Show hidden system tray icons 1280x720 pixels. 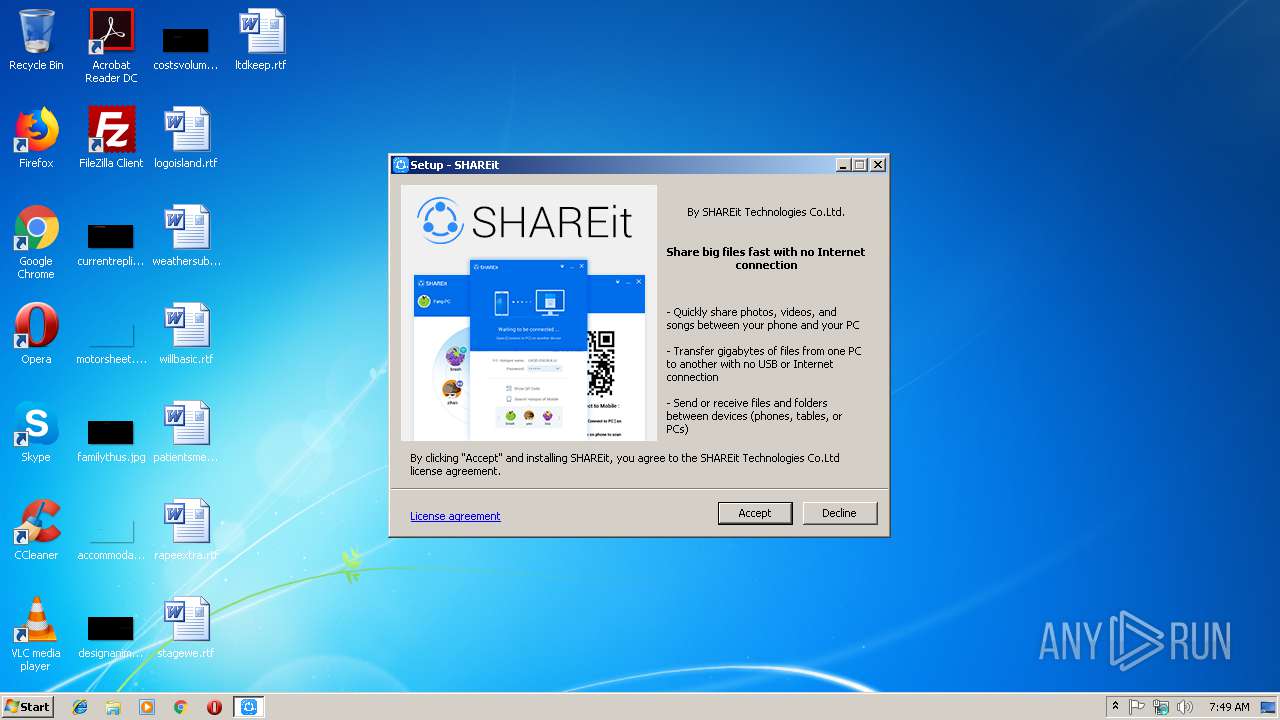(x=1115, y=707)
